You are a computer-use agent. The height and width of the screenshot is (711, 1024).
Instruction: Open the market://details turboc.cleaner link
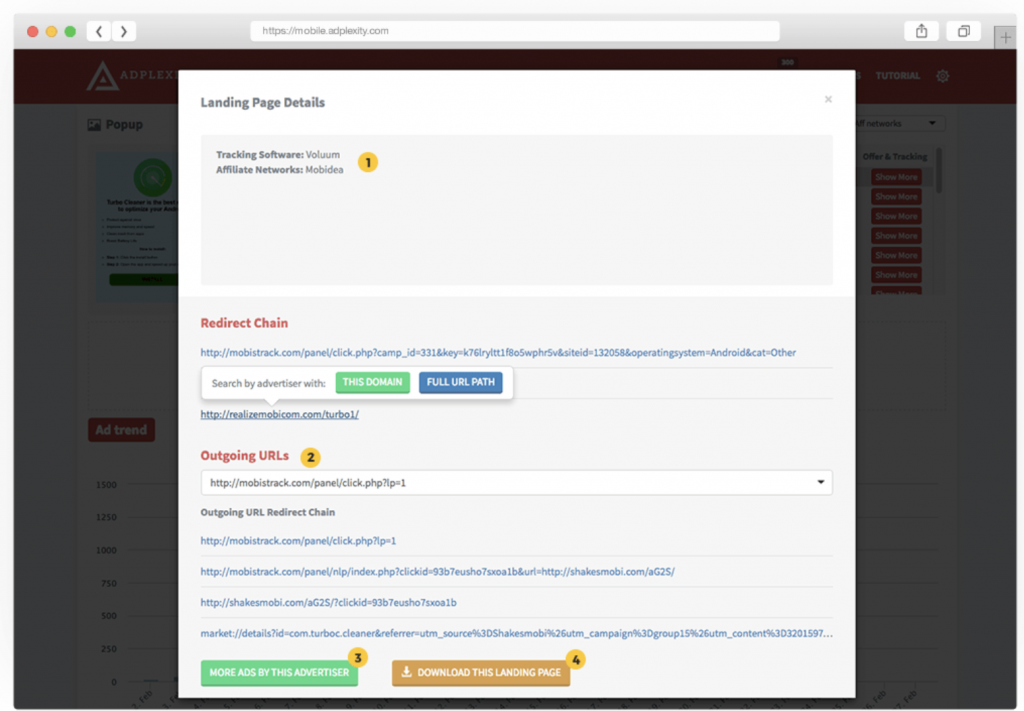pos(516,633)
